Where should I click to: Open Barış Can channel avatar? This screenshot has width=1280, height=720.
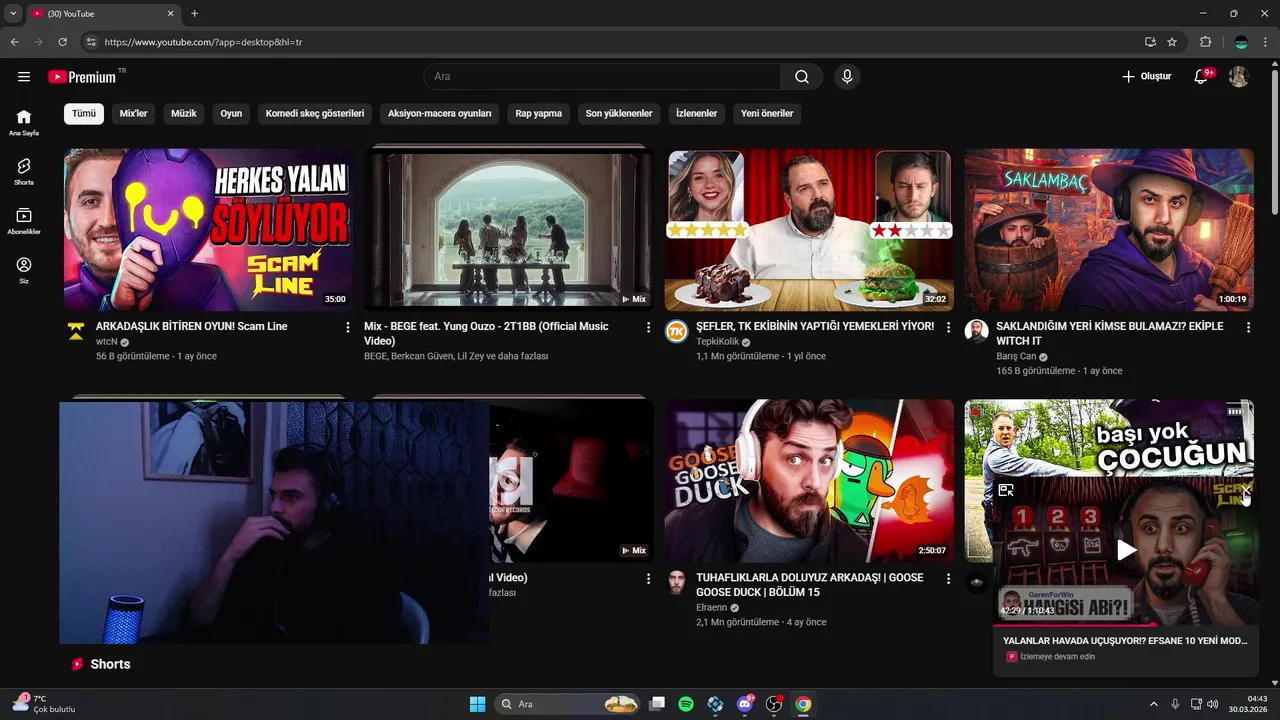[x=976, y=332]
